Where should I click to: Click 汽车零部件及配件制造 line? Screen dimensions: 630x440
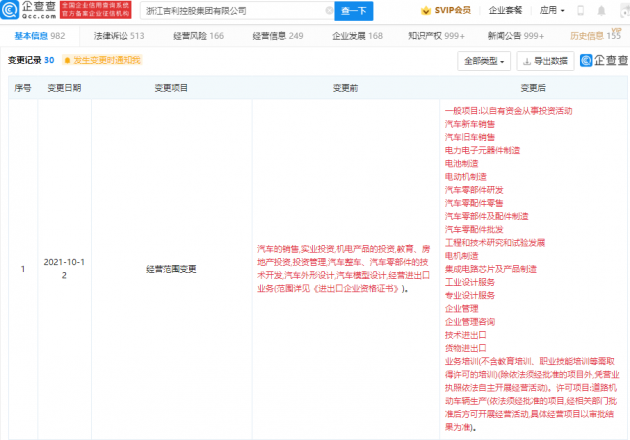pos(487,216)
